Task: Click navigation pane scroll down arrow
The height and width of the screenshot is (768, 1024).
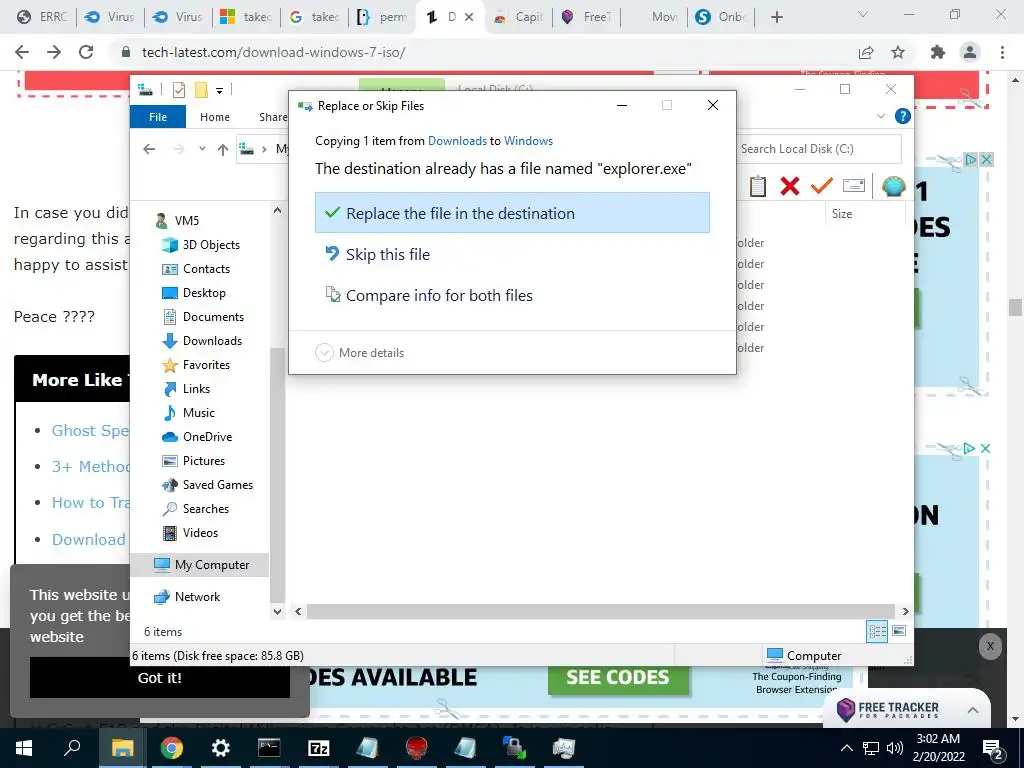Action: [278, 611]
